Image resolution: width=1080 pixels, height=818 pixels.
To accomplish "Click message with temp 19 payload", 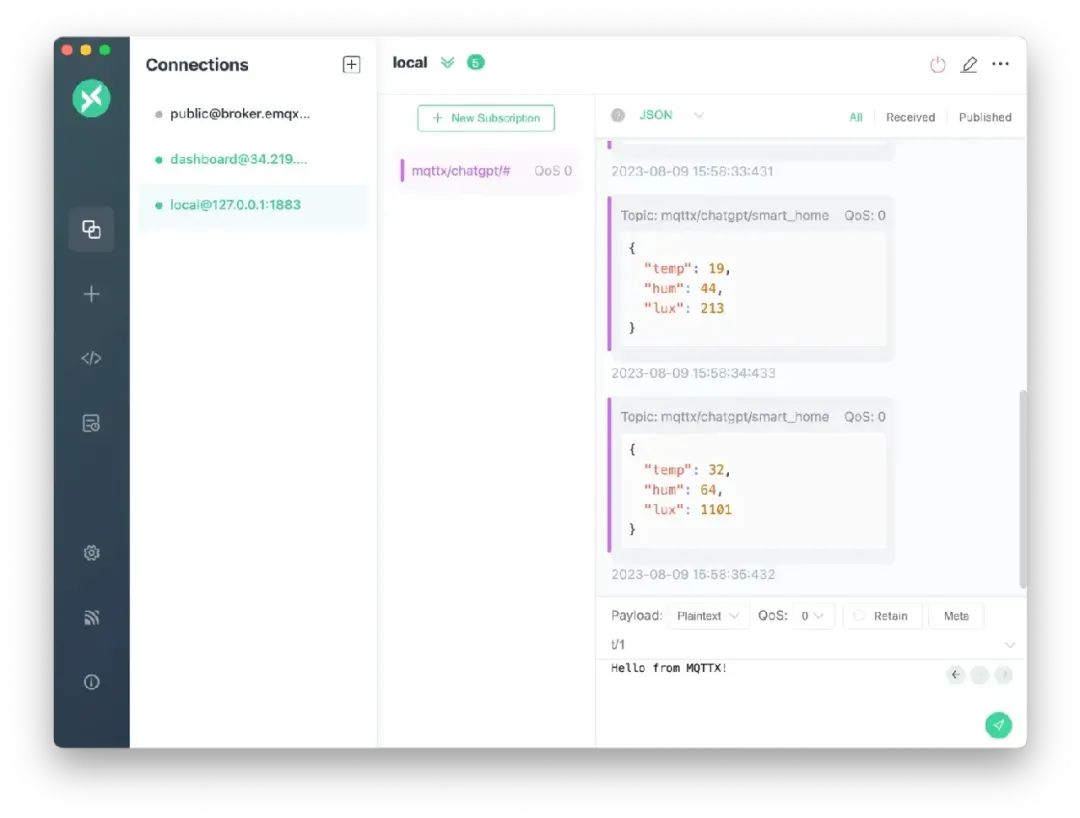I will (751, 278).
